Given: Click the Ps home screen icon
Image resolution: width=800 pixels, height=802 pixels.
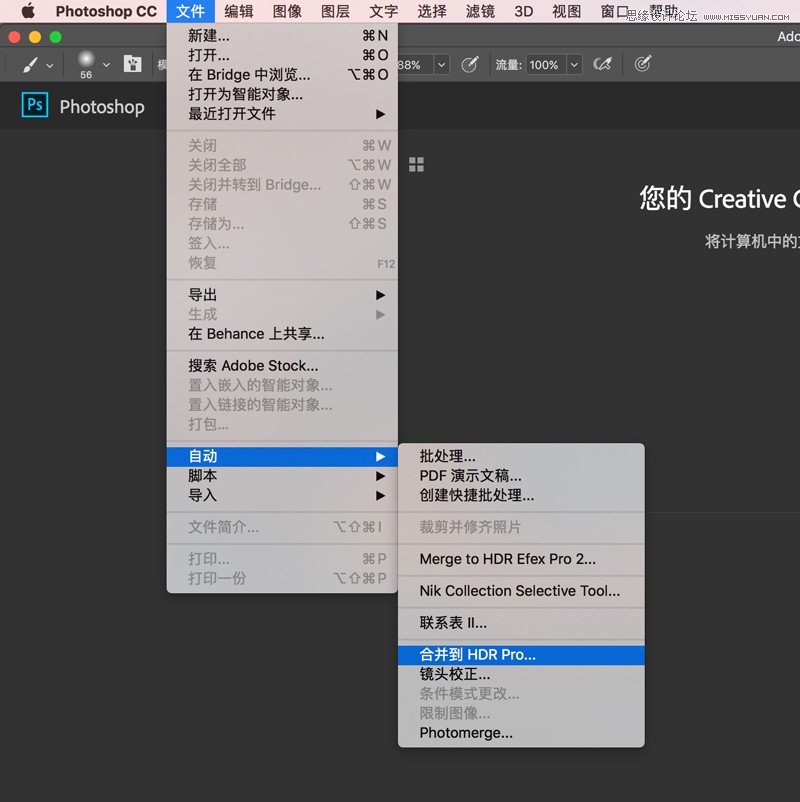Looking at the screenshot, I should click(x=34, y=105).
